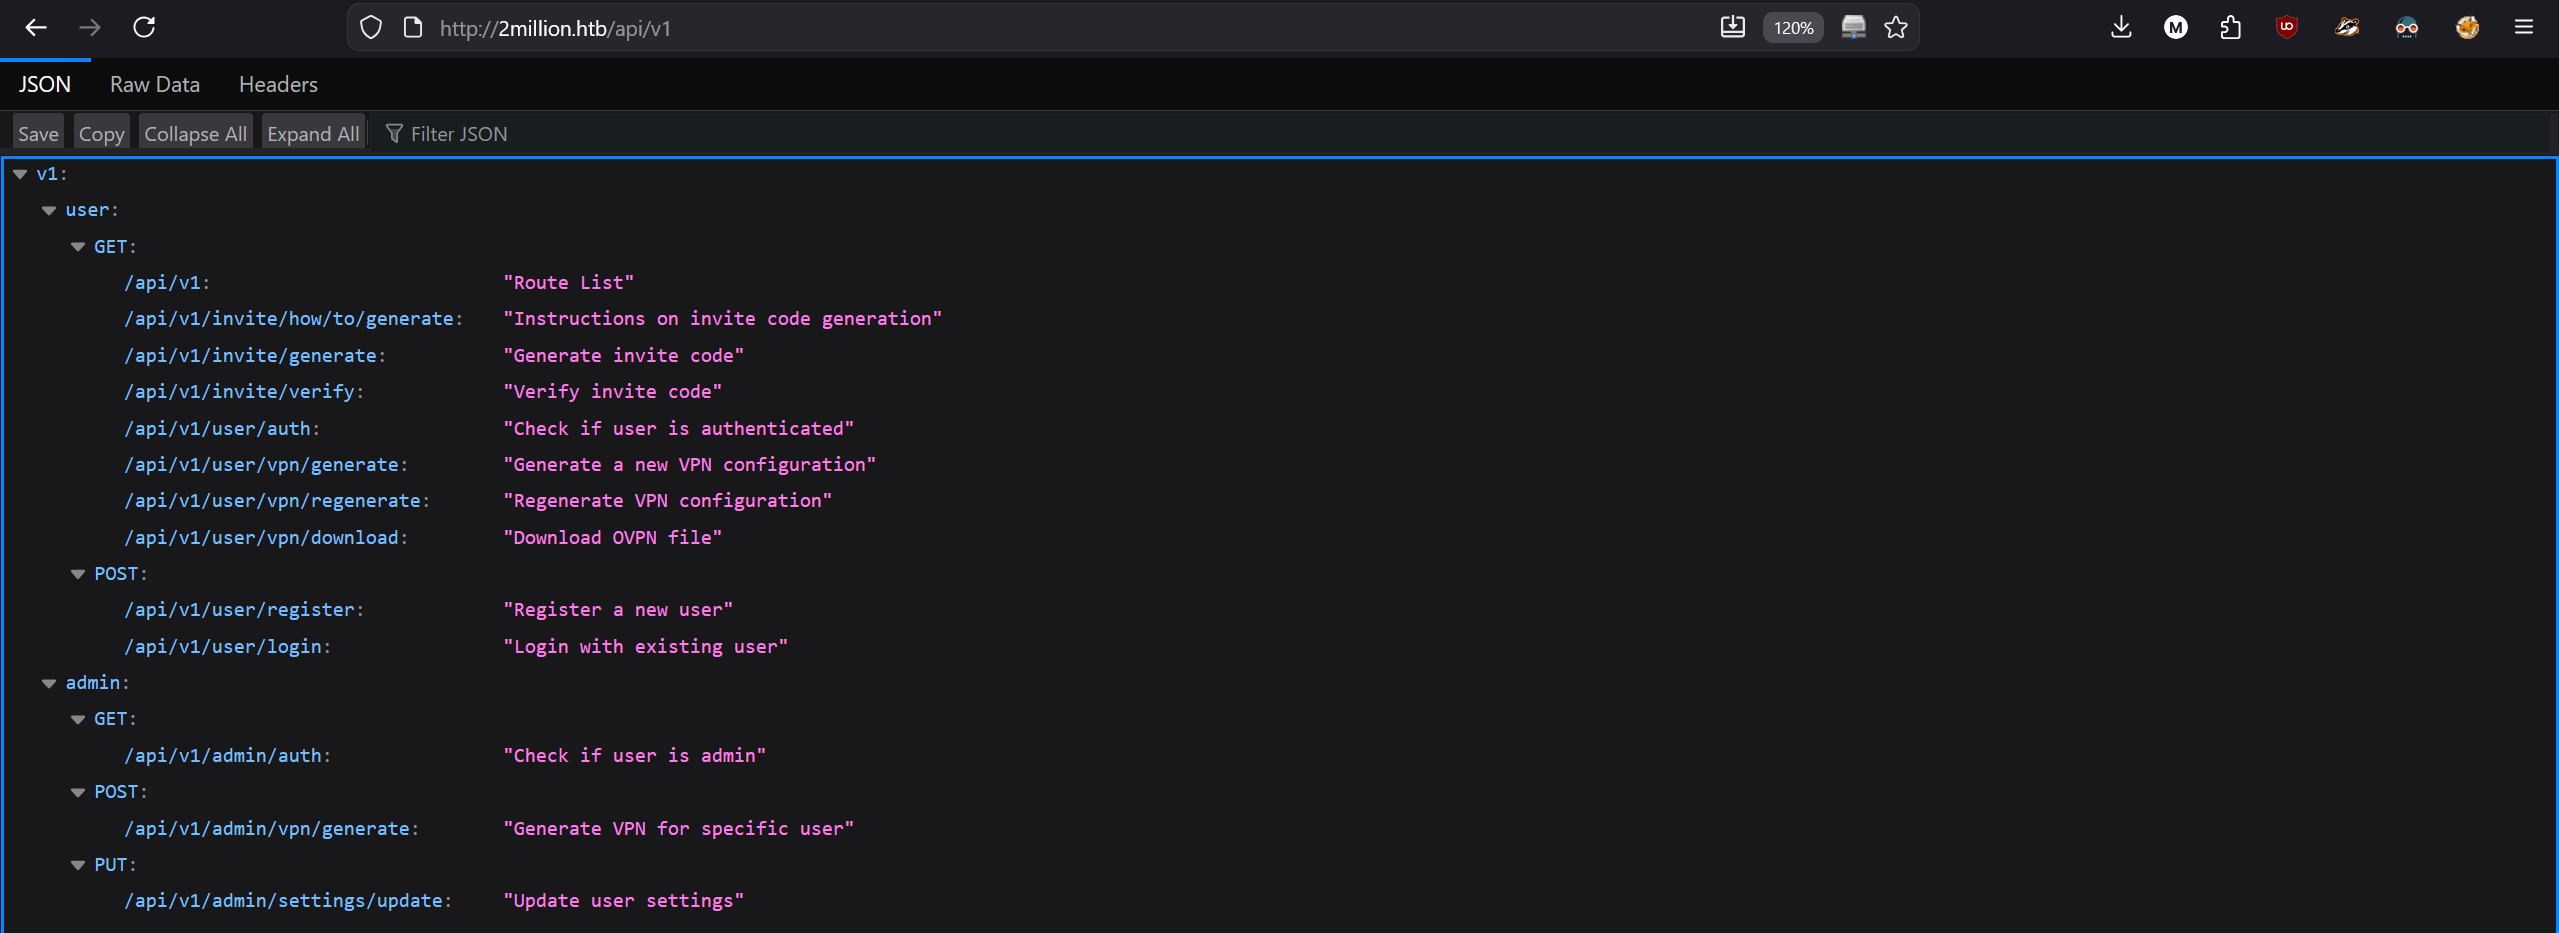The height and width of the screenshot is (933, 2559).
Task: Copy the JSON with the Copy button
Action: pos(101,133)
